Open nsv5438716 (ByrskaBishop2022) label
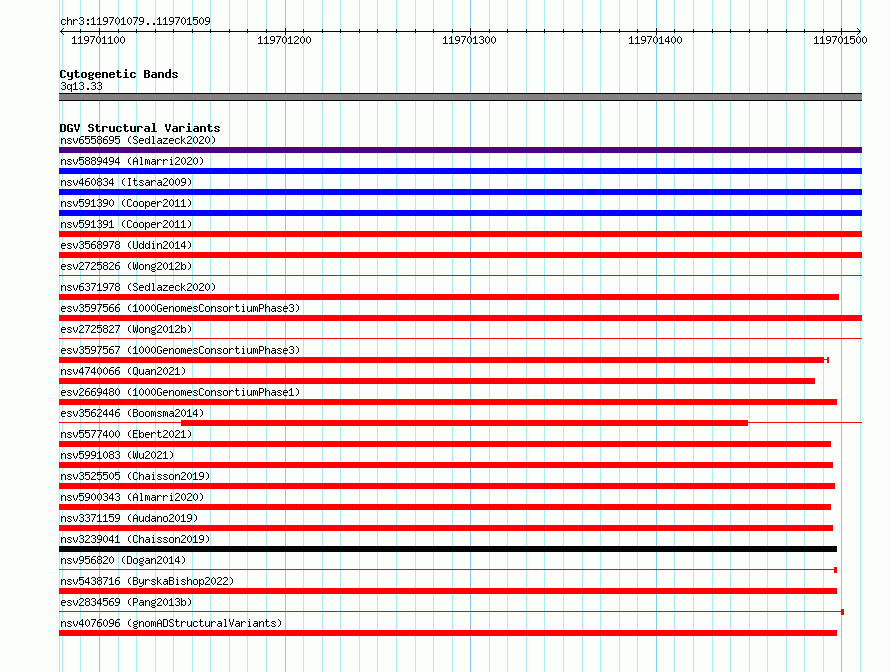This screenshot has width=890, height=672. pyautogui.click(x=147, y=581)
